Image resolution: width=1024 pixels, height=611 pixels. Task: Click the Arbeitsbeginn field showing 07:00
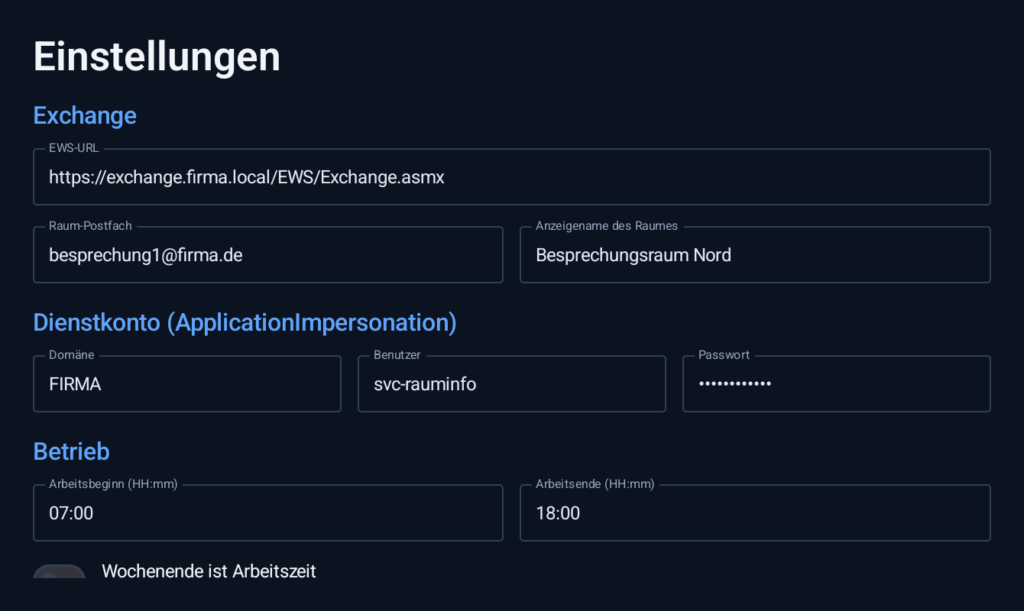[268, 512]
